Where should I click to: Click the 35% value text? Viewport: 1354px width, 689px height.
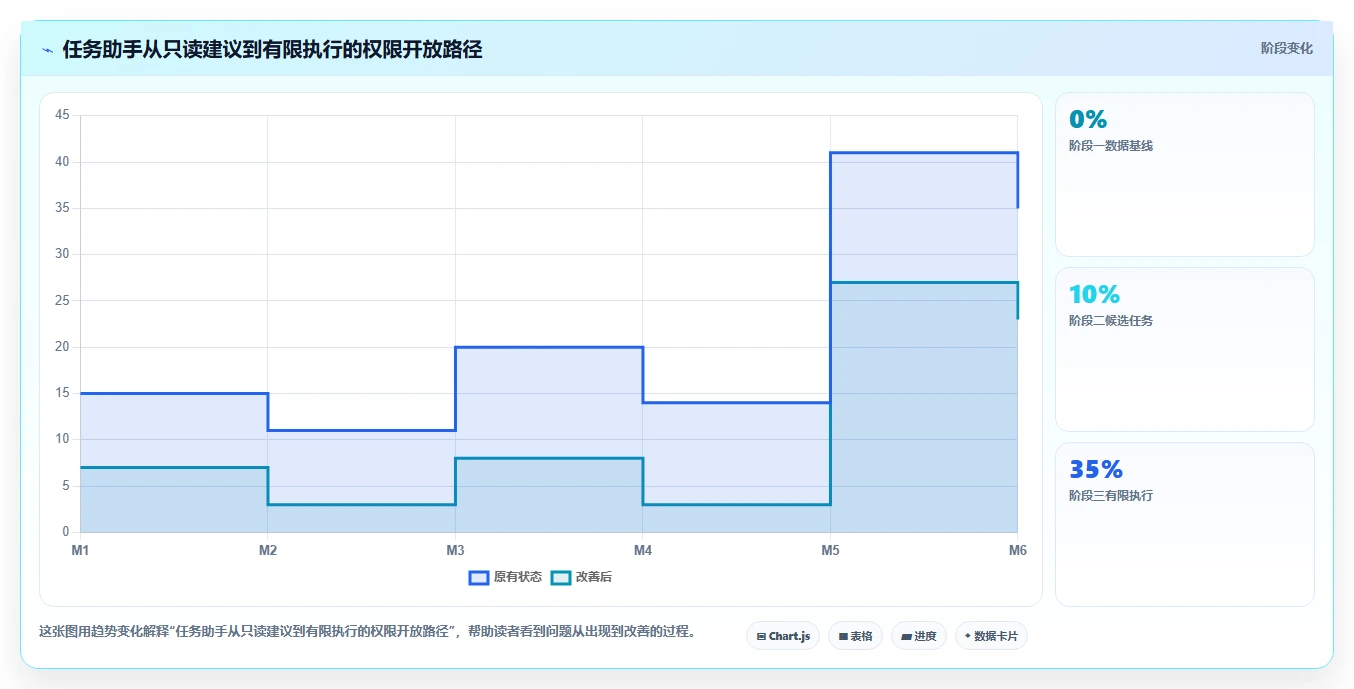1096,470
